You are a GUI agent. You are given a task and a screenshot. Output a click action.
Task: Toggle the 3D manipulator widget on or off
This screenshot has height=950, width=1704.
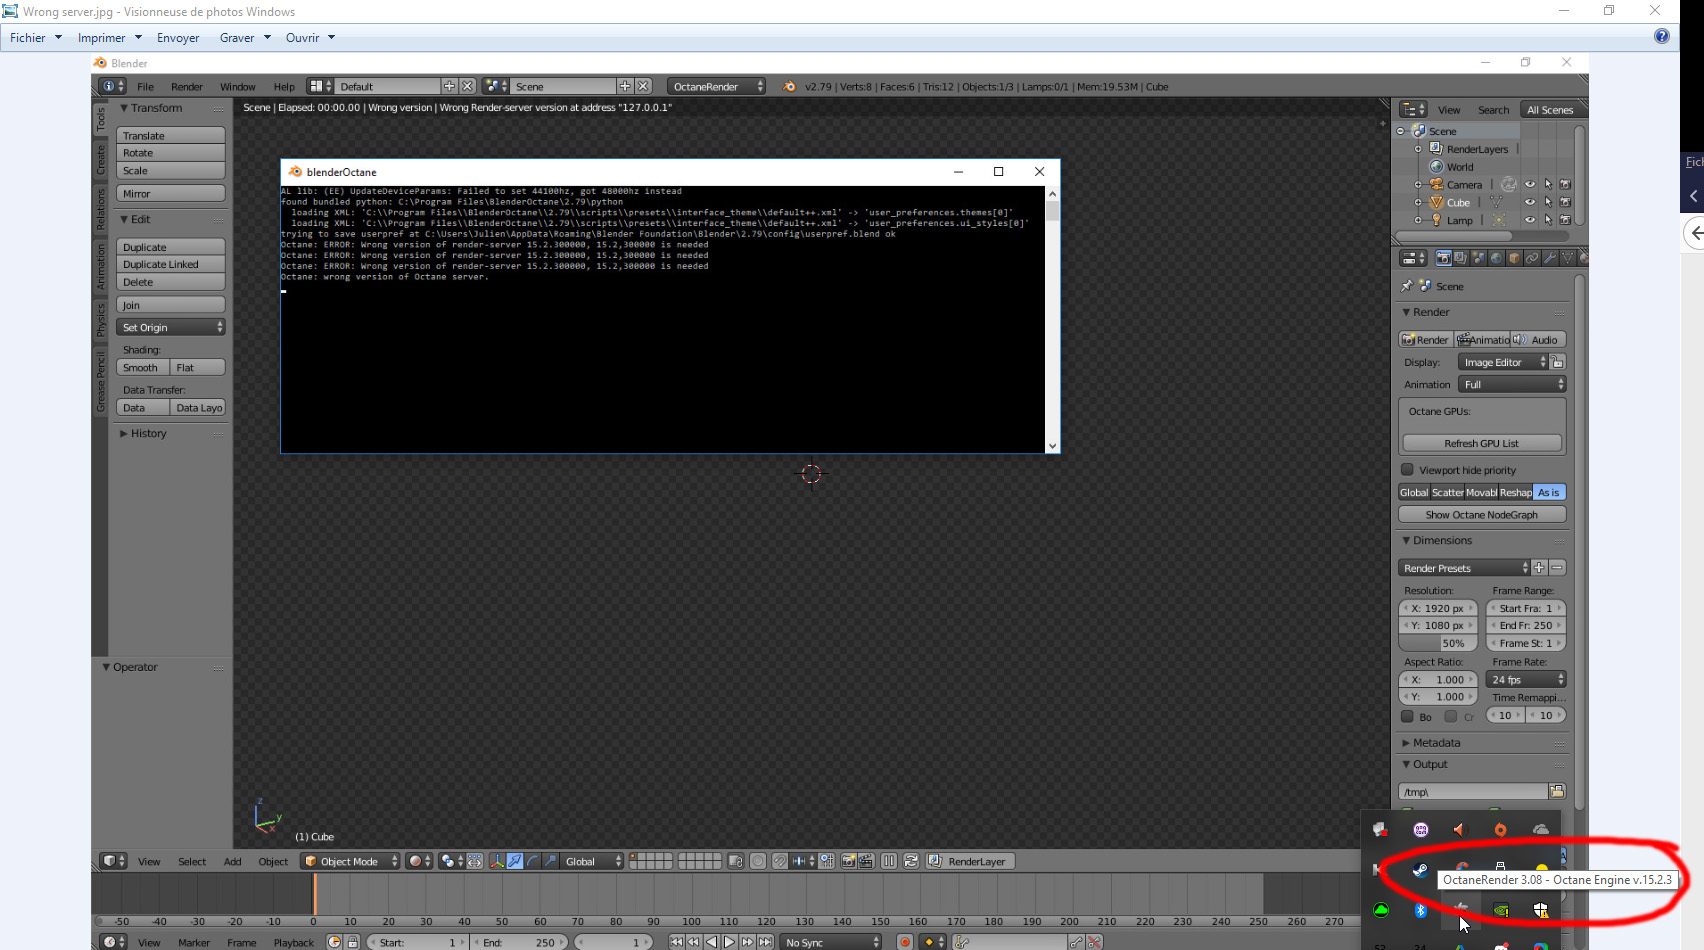[497, 861]
